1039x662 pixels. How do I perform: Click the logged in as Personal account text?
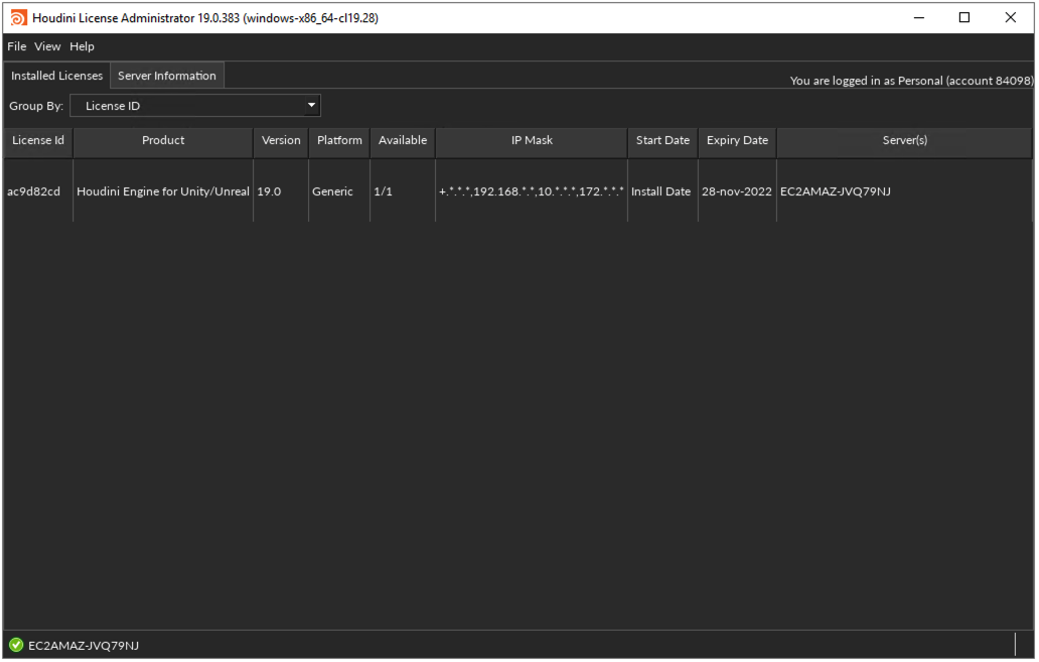click(911, 81)
